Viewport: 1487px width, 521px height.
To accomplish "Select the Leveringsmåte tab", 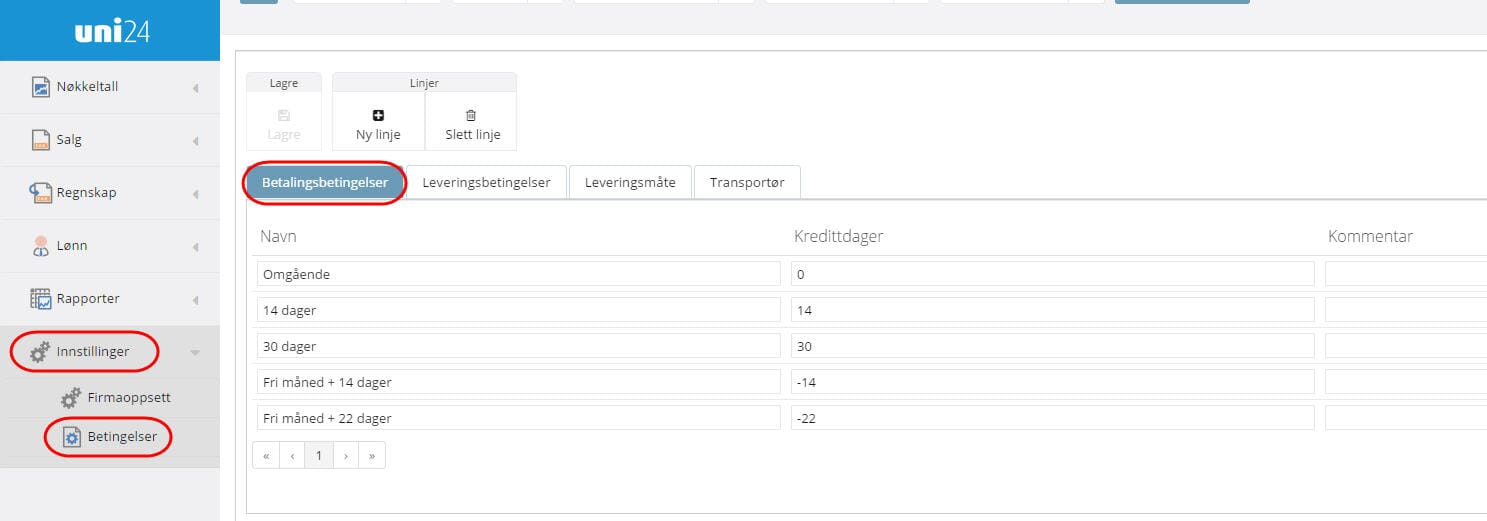I will (630, 183).
